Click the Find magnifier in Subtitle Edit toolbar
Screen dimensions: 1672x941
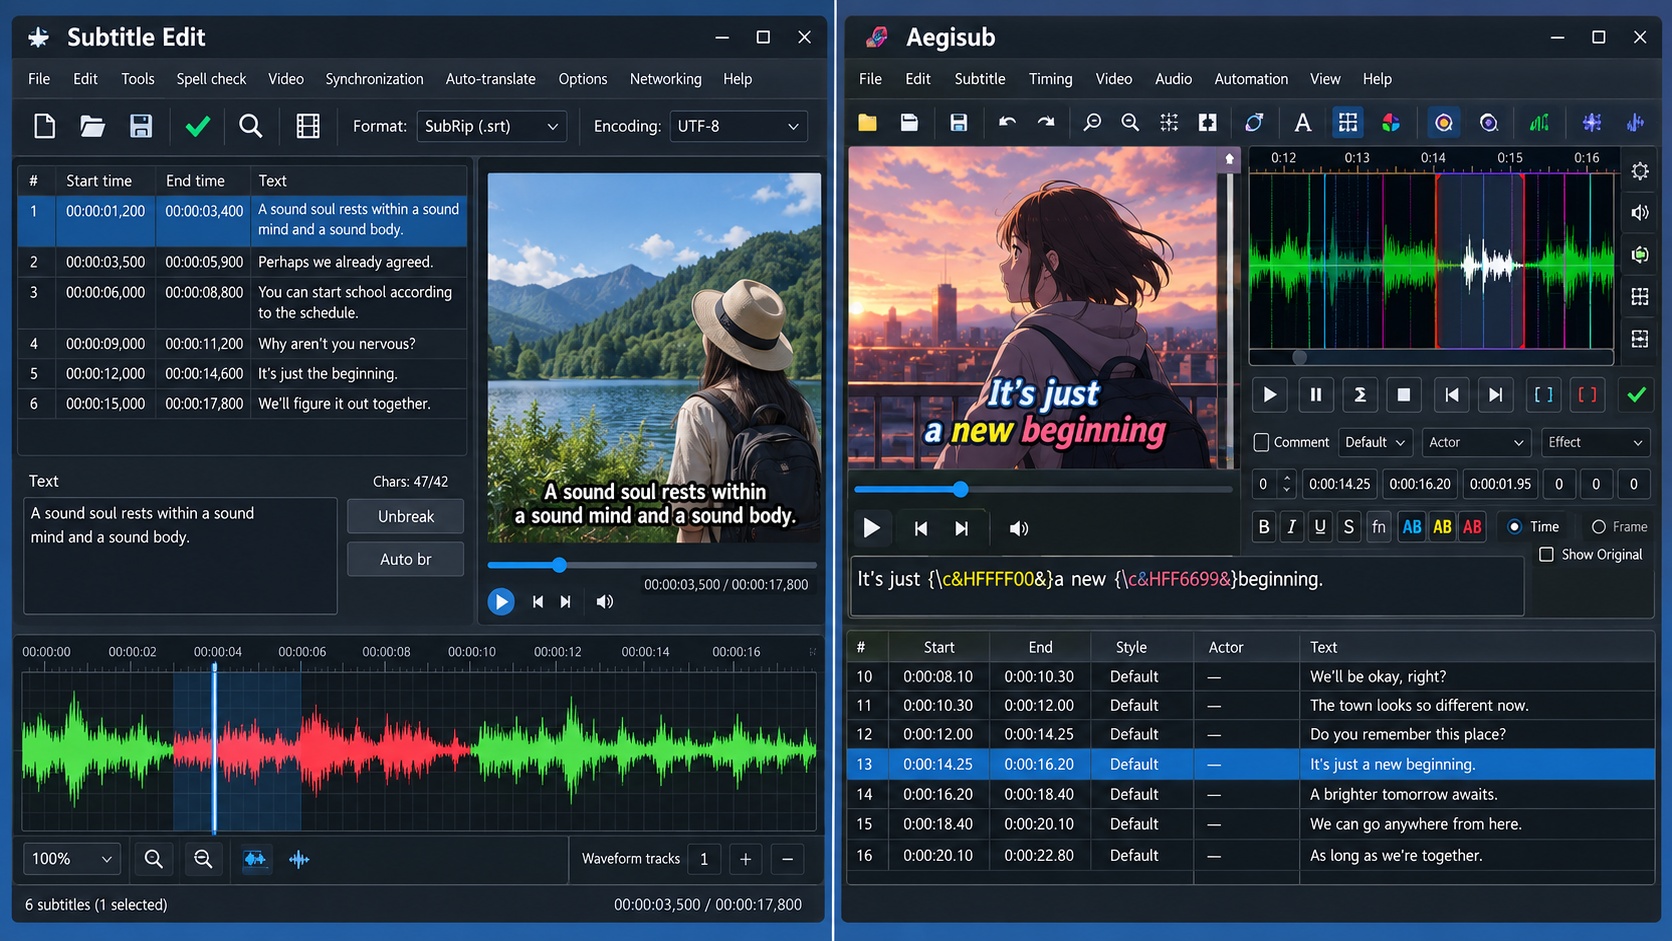click(251, 126)
